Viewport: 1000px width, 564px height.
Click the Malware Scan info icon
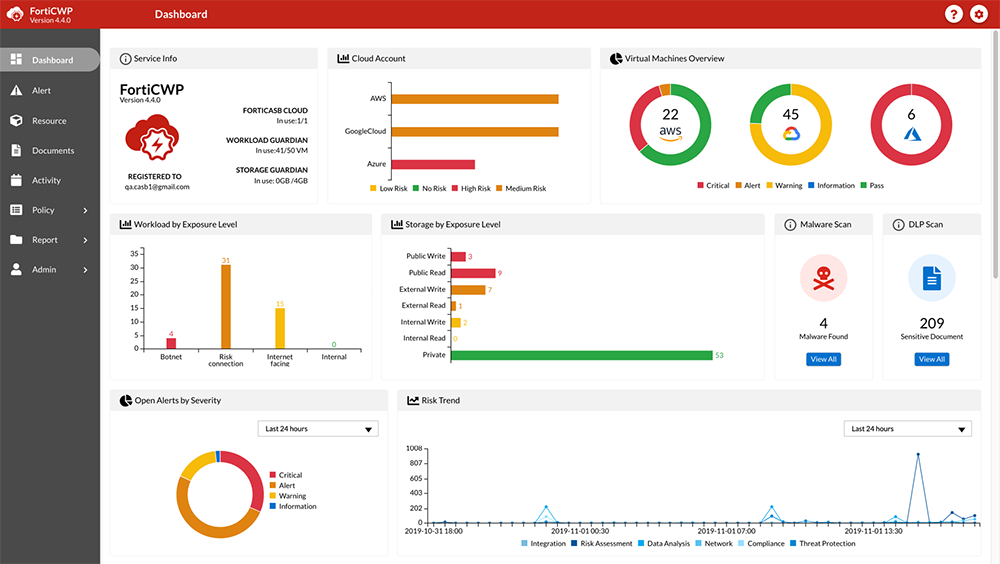tap(790, 225)
